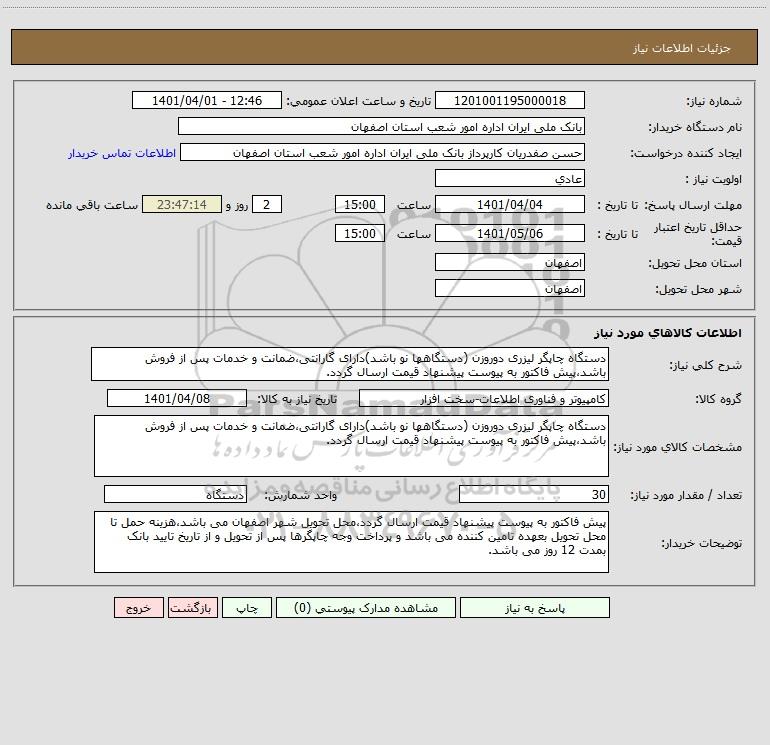Screen dimensions: 770x745
Task: Click the گروه کالا field
Action: (484, 399)
